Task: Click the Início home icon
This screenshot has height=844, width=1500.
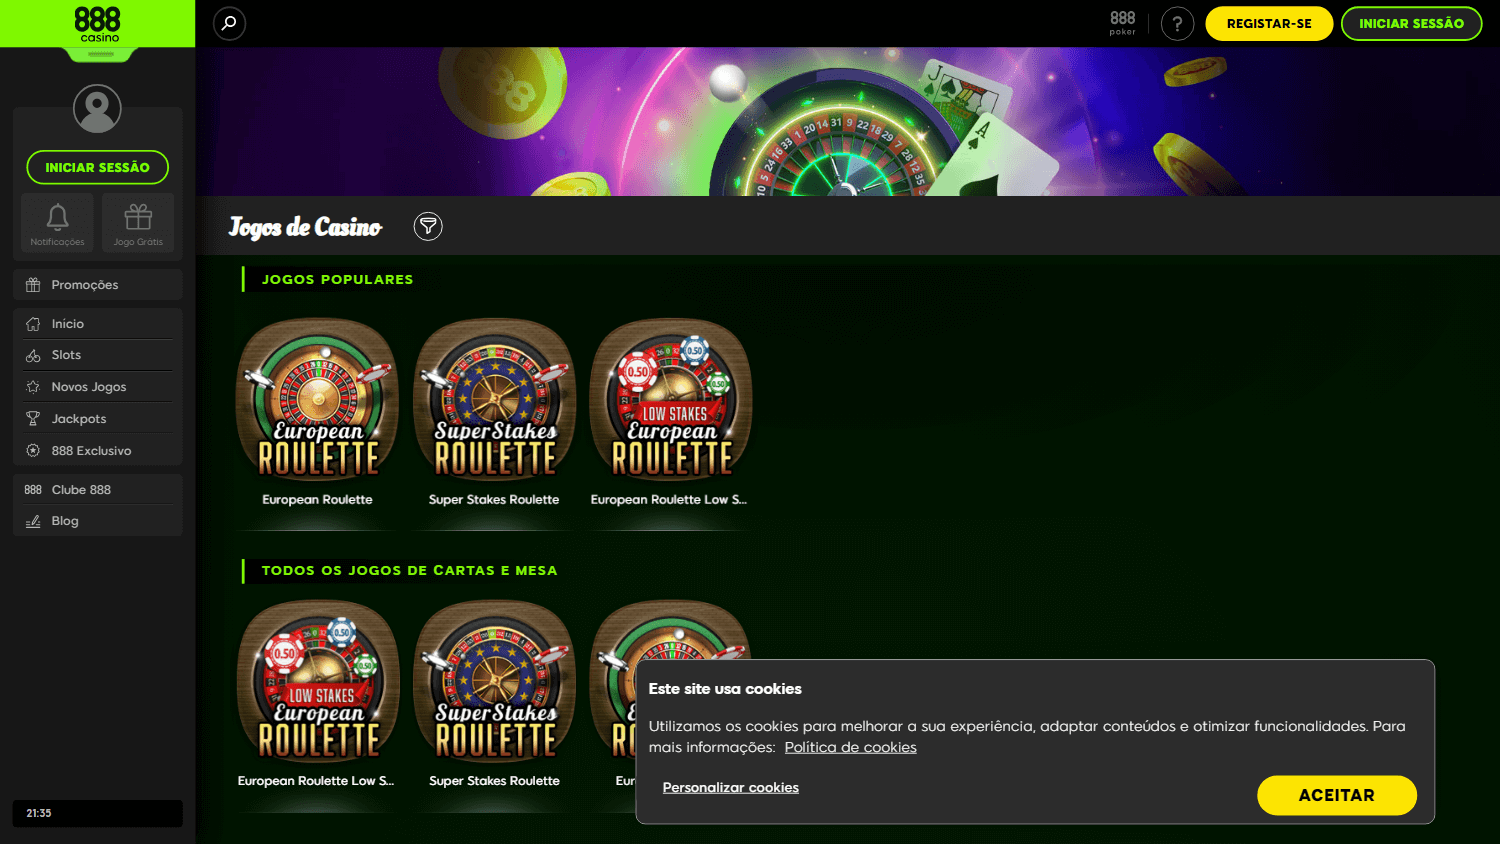Action: (33, 324)
